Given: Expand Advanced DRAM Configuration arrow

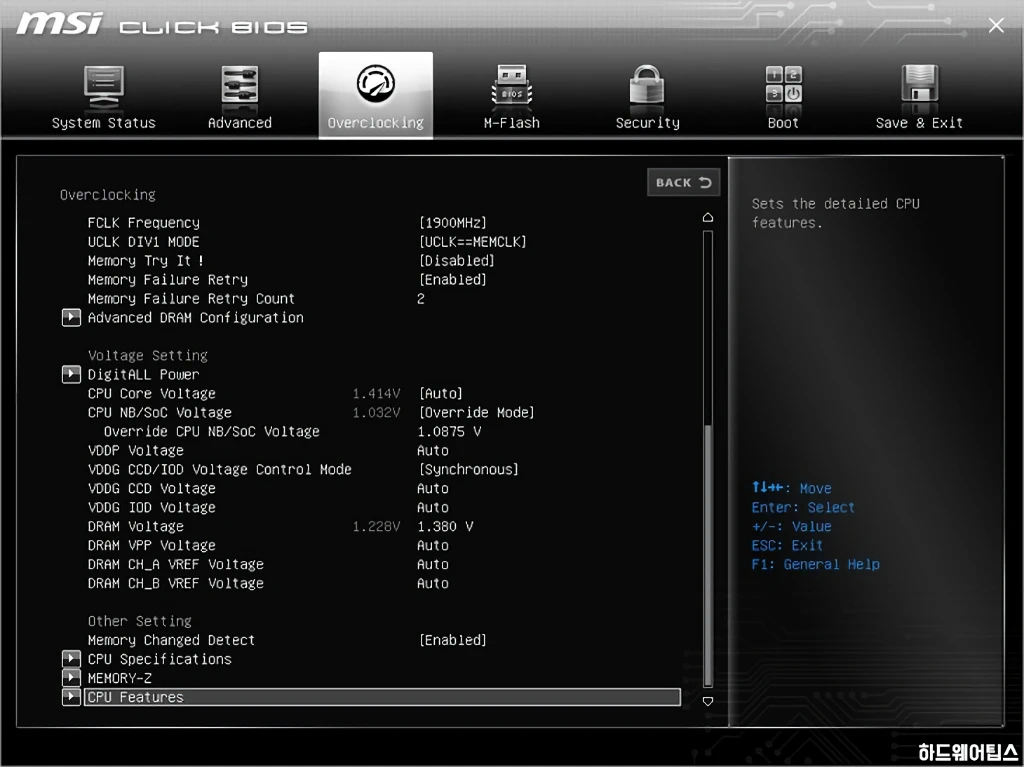Looking at the screenshot, I should point(71,318).
